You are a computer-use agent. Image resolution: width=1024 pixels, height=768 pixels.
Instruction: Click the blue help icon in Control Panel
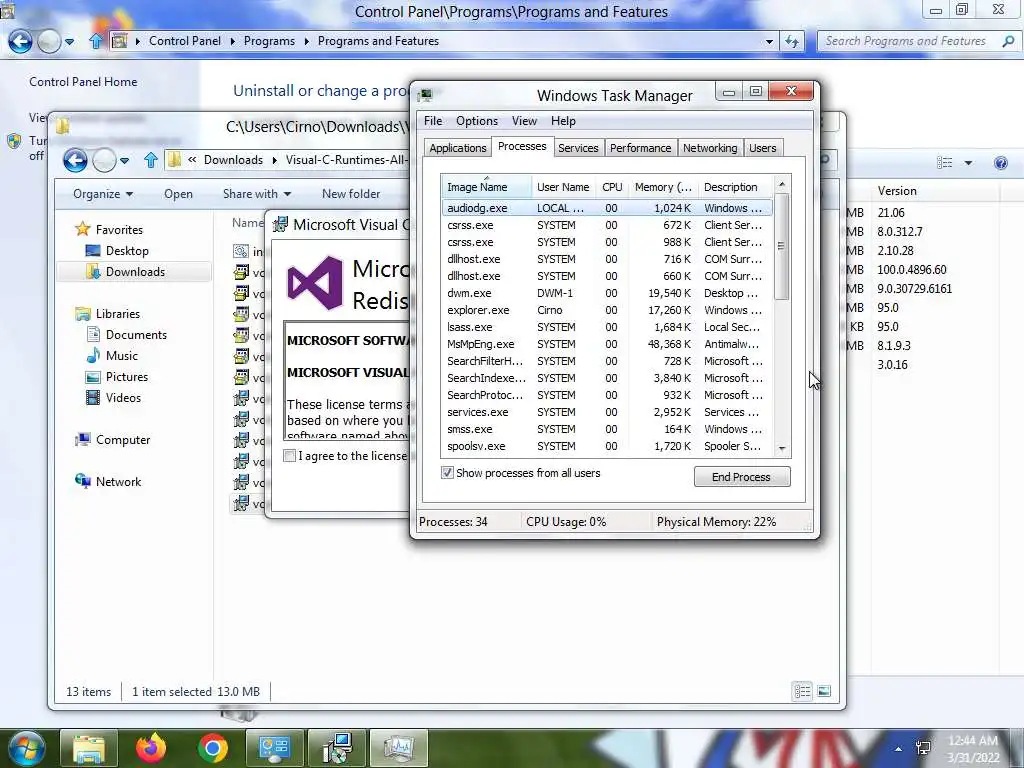[x=1000, y=163]
